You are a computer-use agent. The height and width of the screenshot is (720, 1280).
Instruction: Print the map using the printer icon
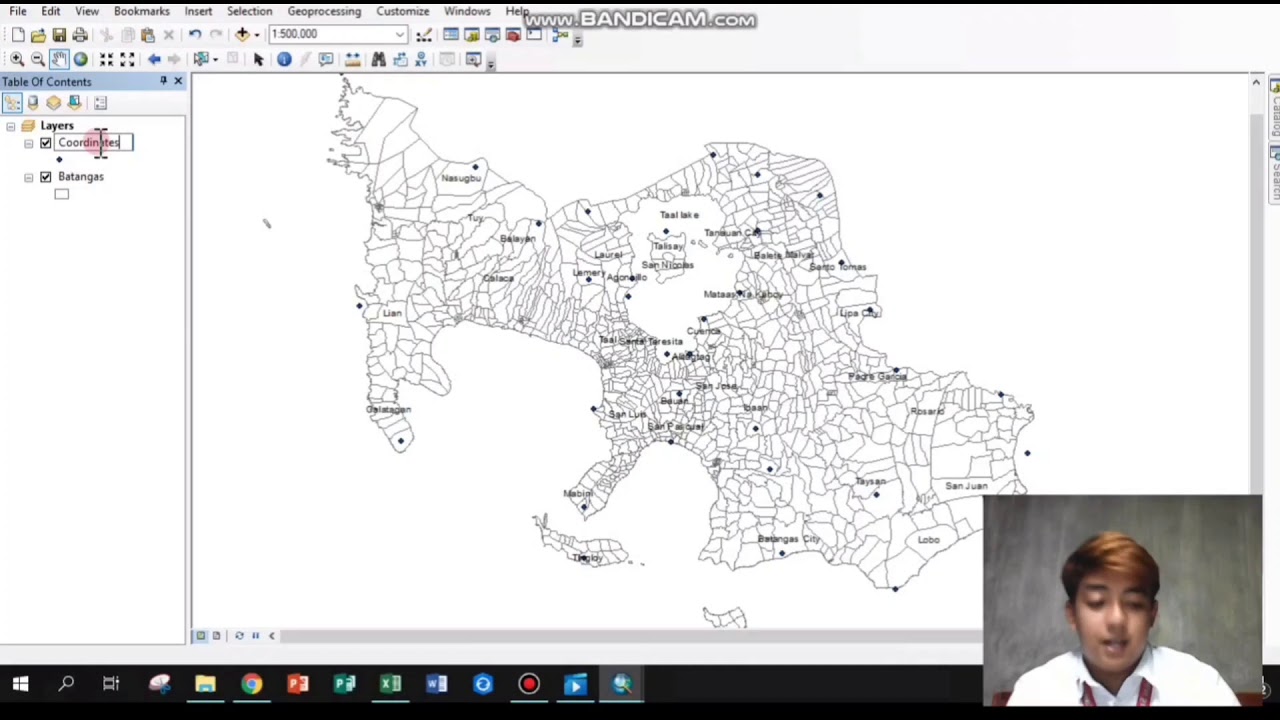80,35
